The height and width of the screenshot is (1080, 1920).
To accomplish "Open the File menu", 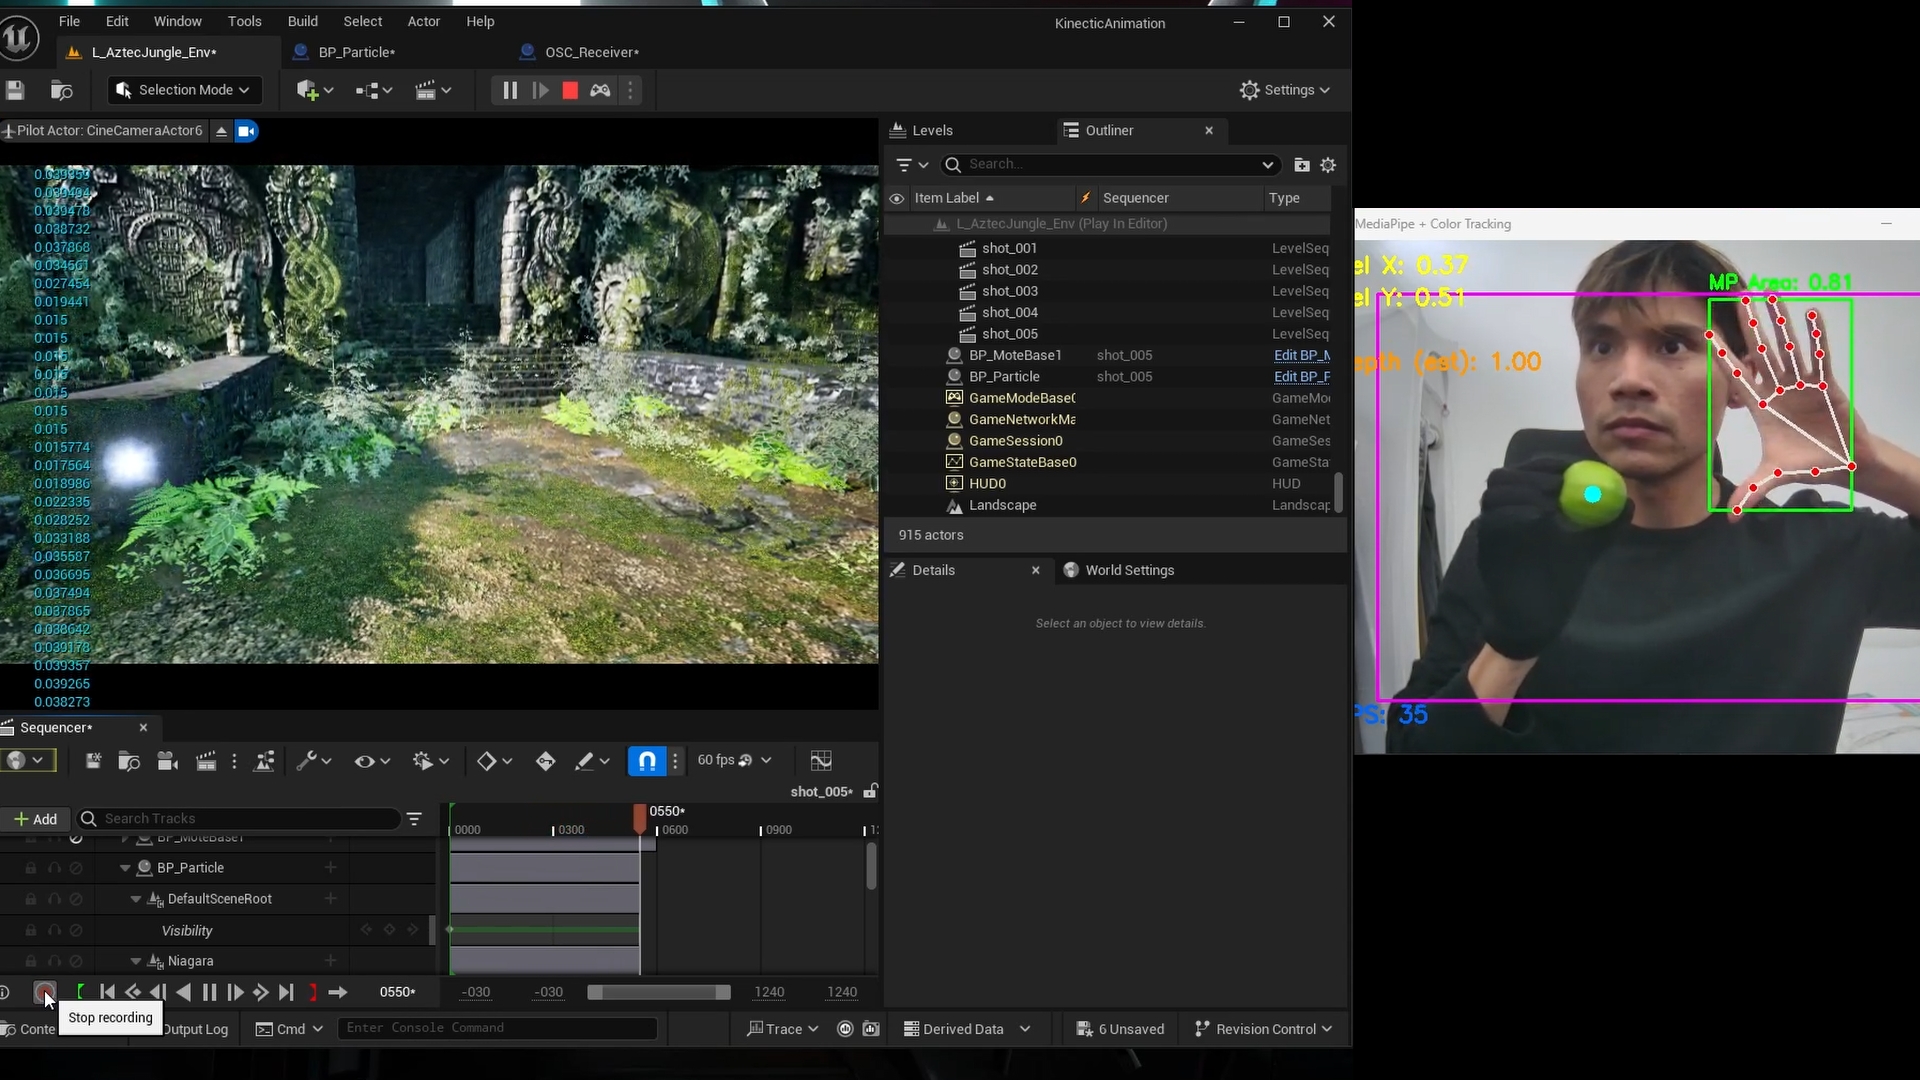I will (x=69, y=21).
